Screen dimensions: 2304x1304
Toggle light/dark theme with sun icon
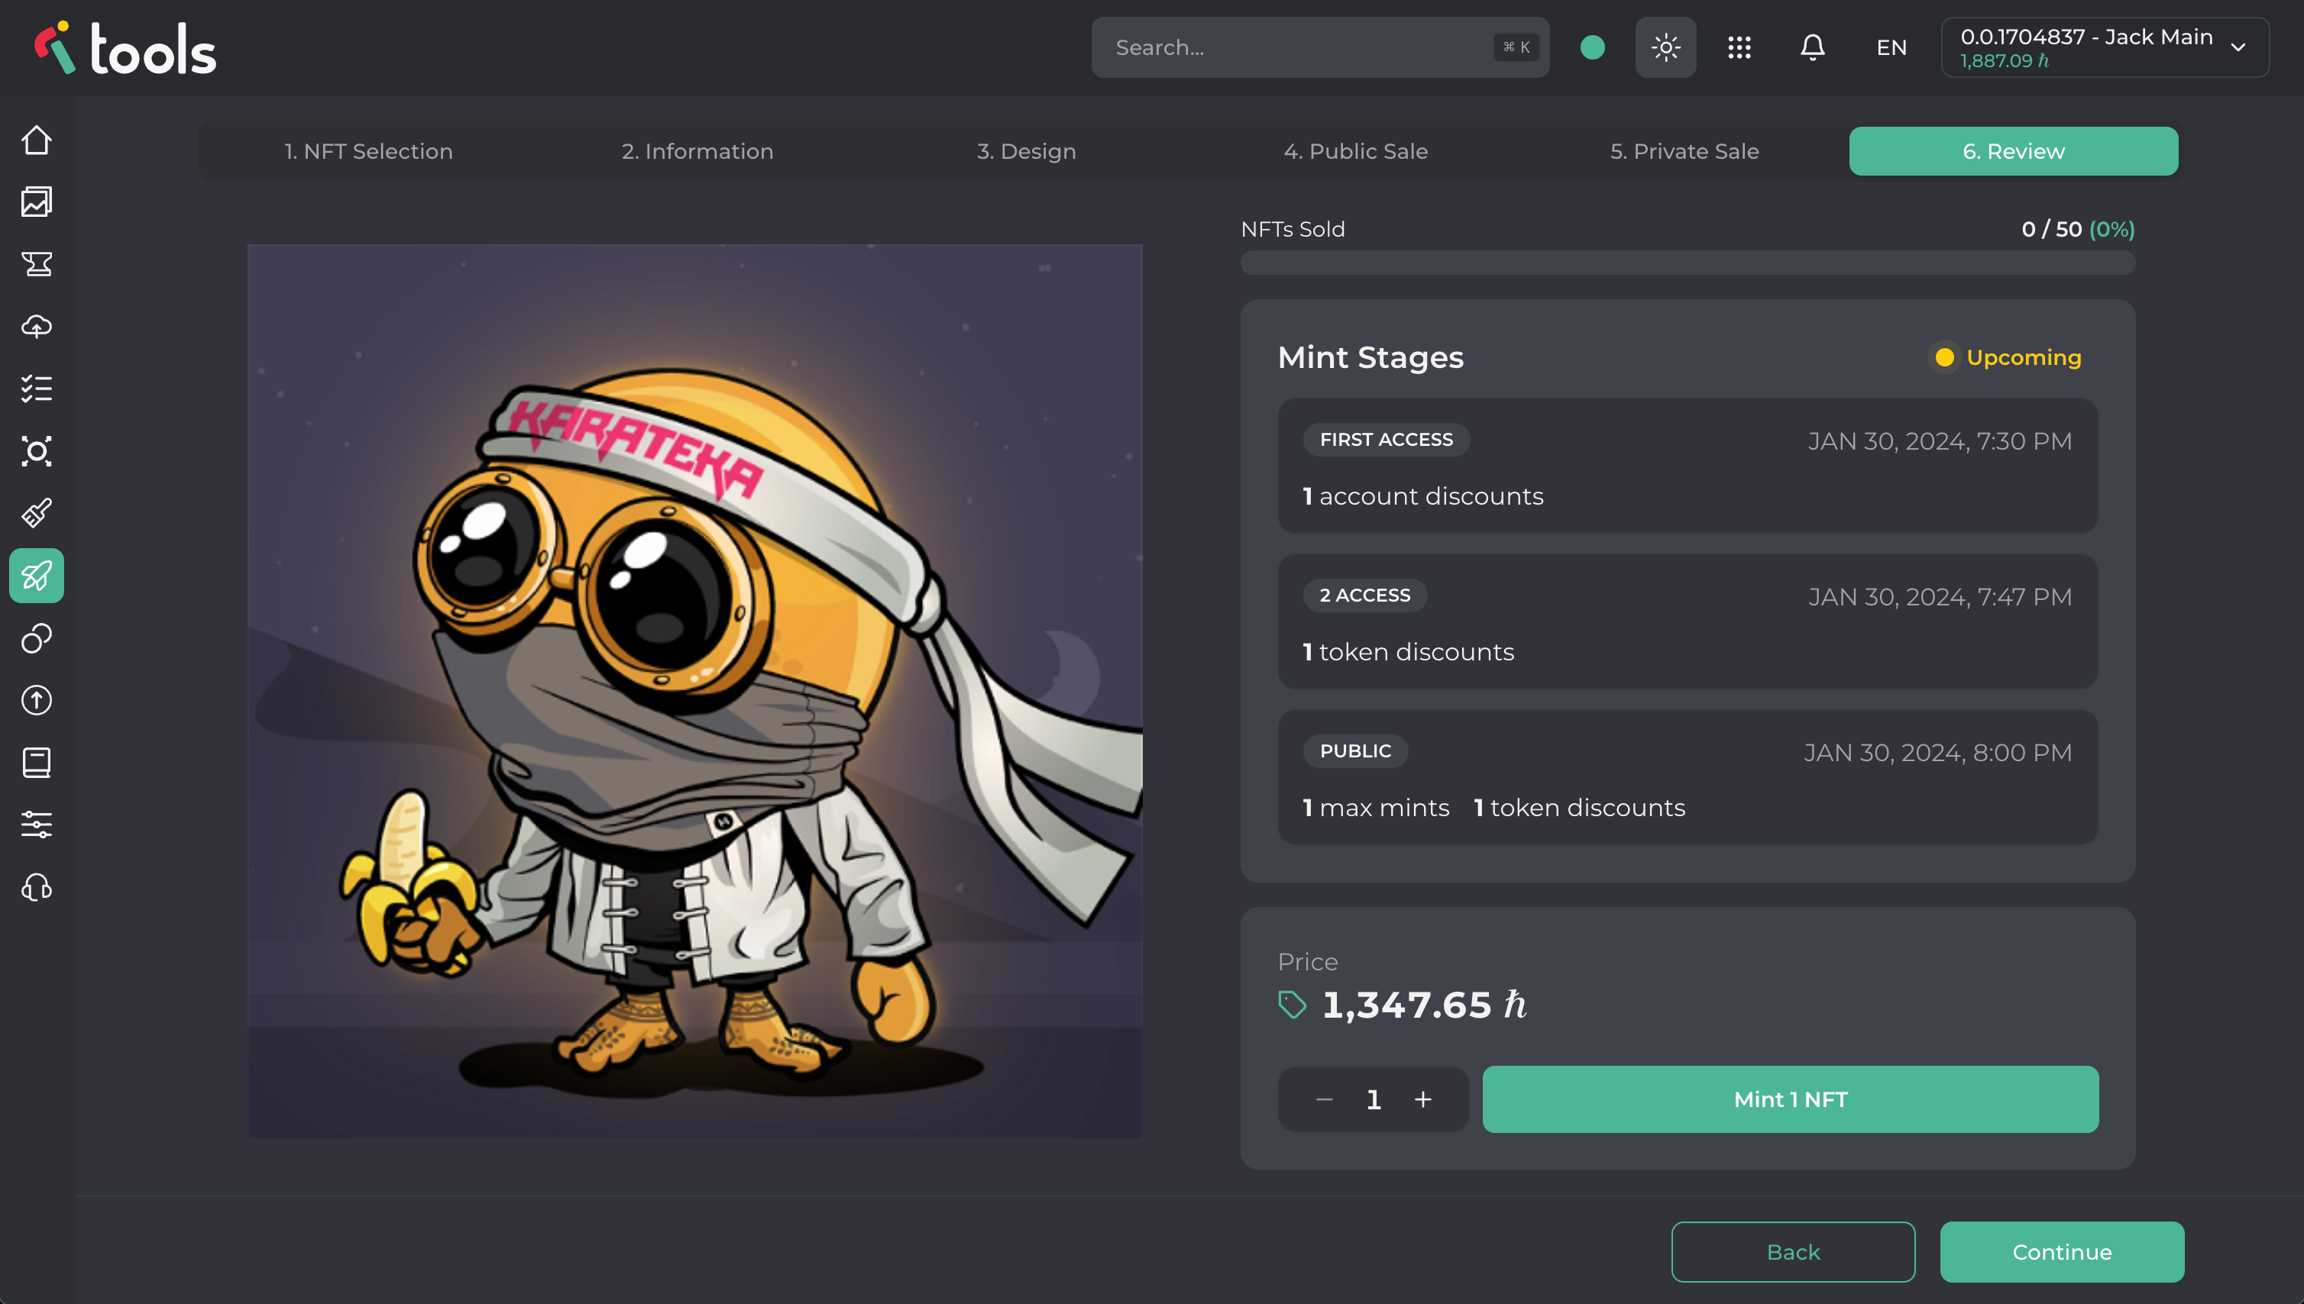[x=1665, y=47]
